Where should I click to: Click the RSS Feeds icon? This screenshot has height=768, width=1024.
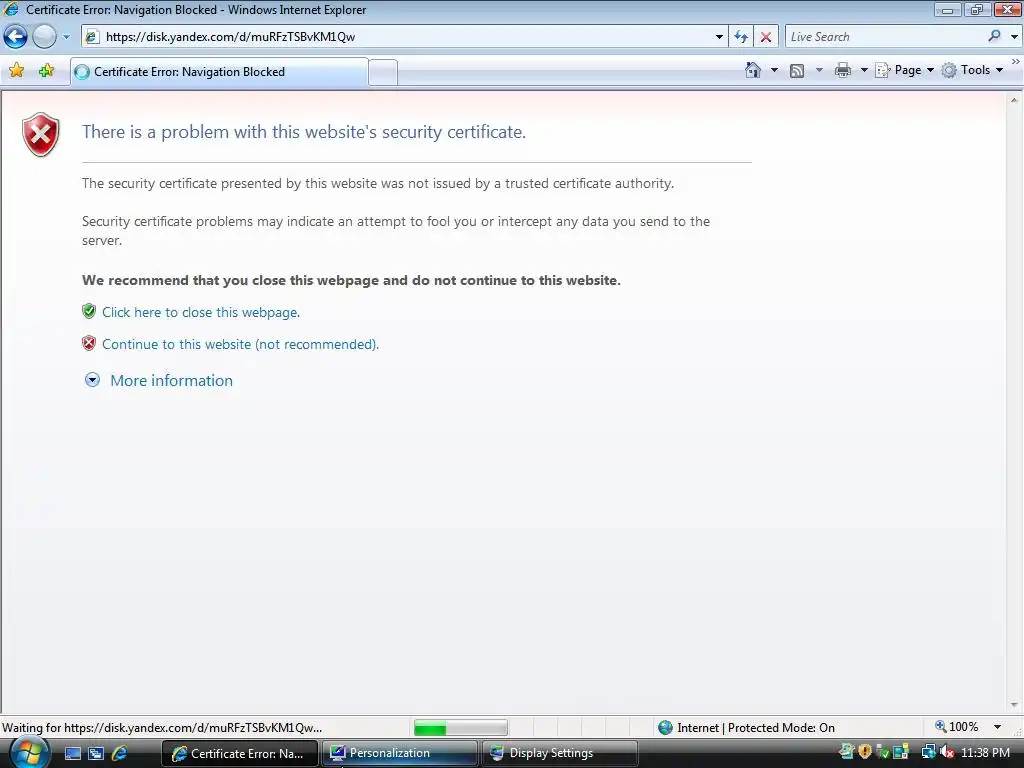[797, 71]
